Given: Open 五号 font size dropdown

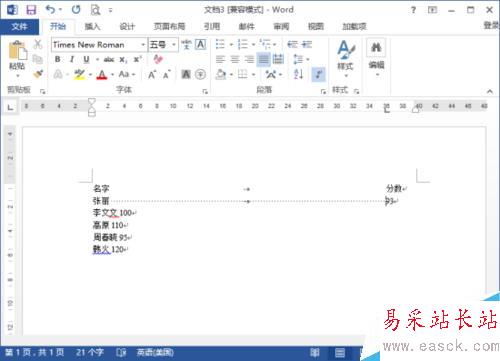Looking at the screenshot, I should point(174,44).
